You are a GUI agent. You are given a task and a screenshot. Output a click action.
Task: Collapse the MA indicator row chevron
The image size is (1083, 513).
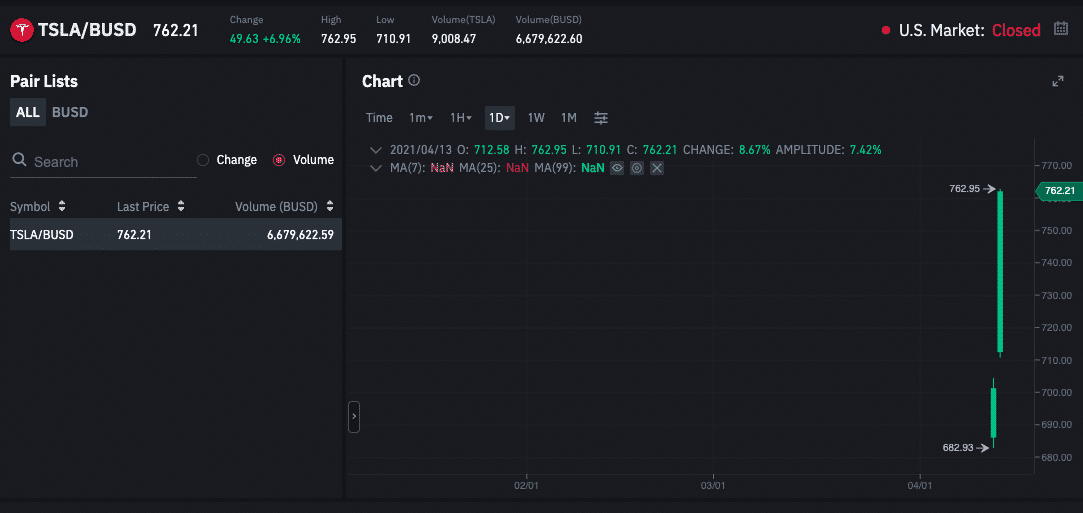376,168
